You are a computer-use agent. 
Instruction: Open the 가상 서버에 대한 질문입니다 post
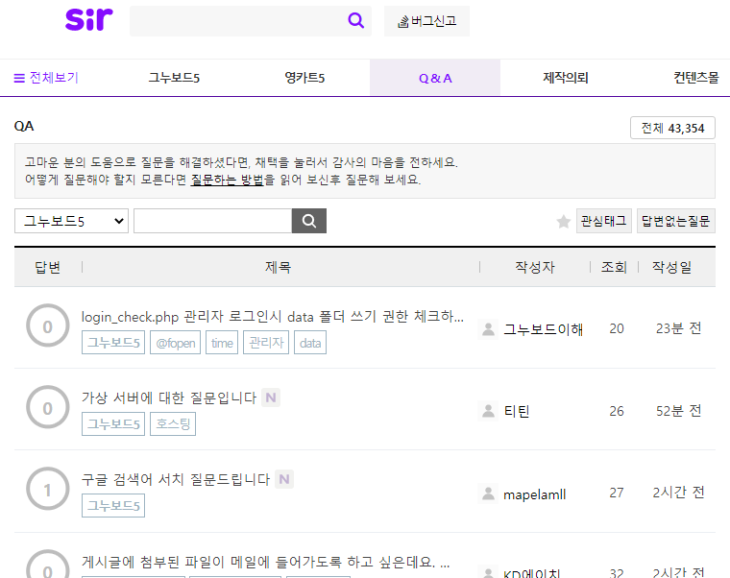click(169, 397)
